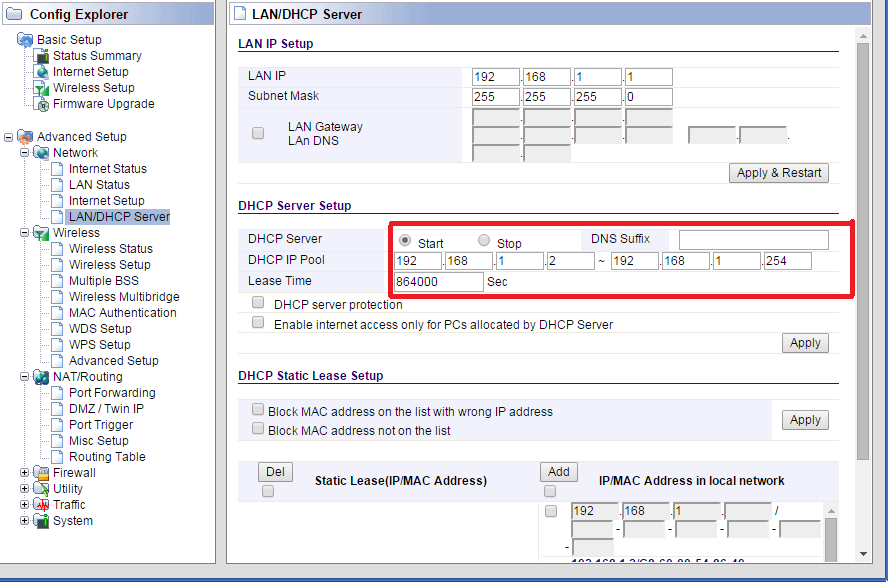The width and height of the screenshot is (888, 582).
Task: Collapse the Wireless tree node
Action: click(x=24, y=233)
